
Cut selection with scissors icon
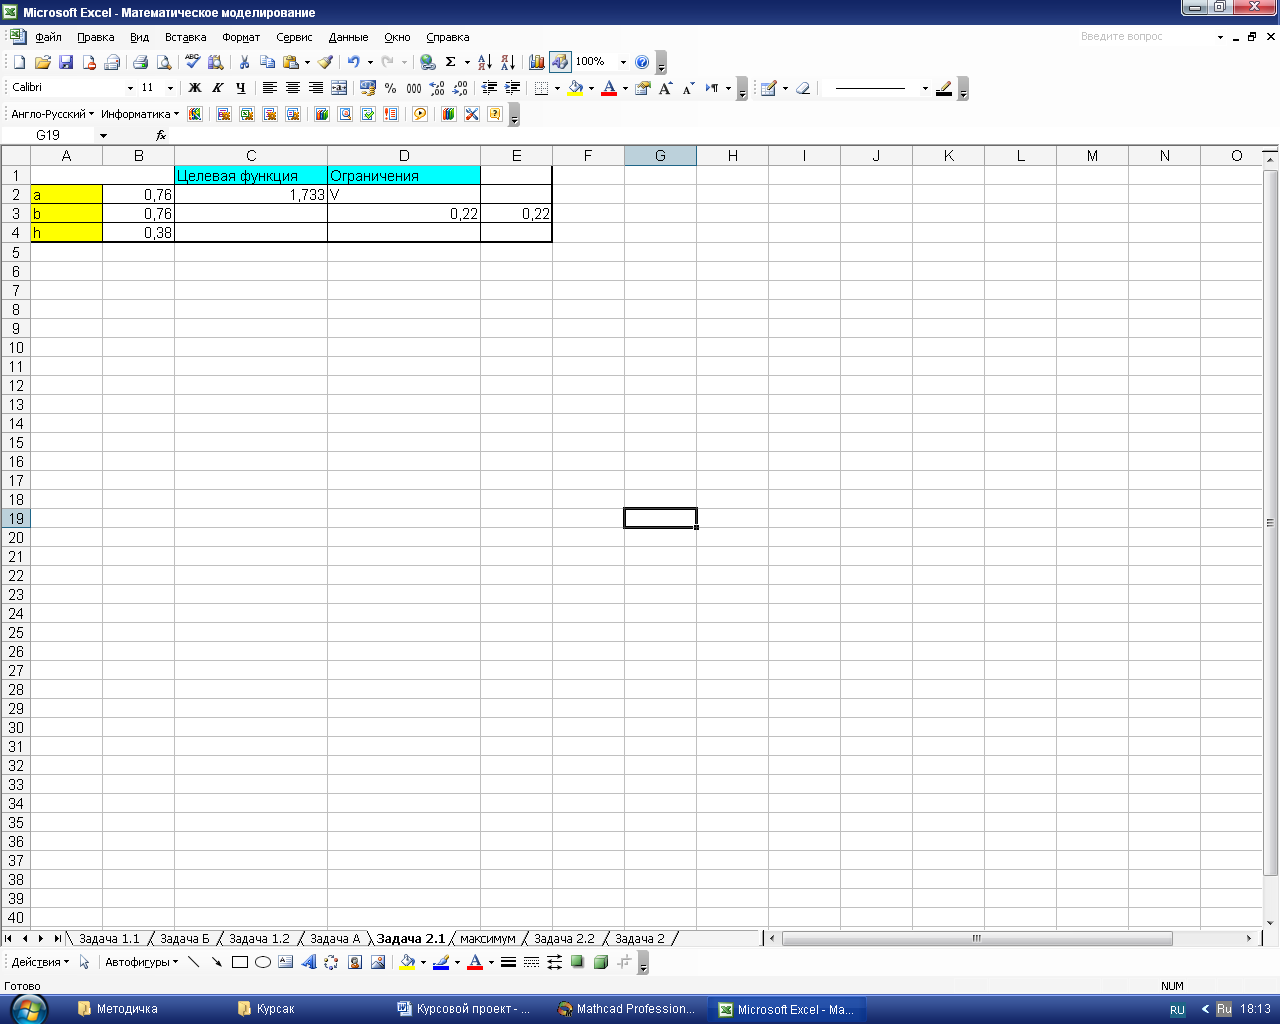[x=244, y=62]
